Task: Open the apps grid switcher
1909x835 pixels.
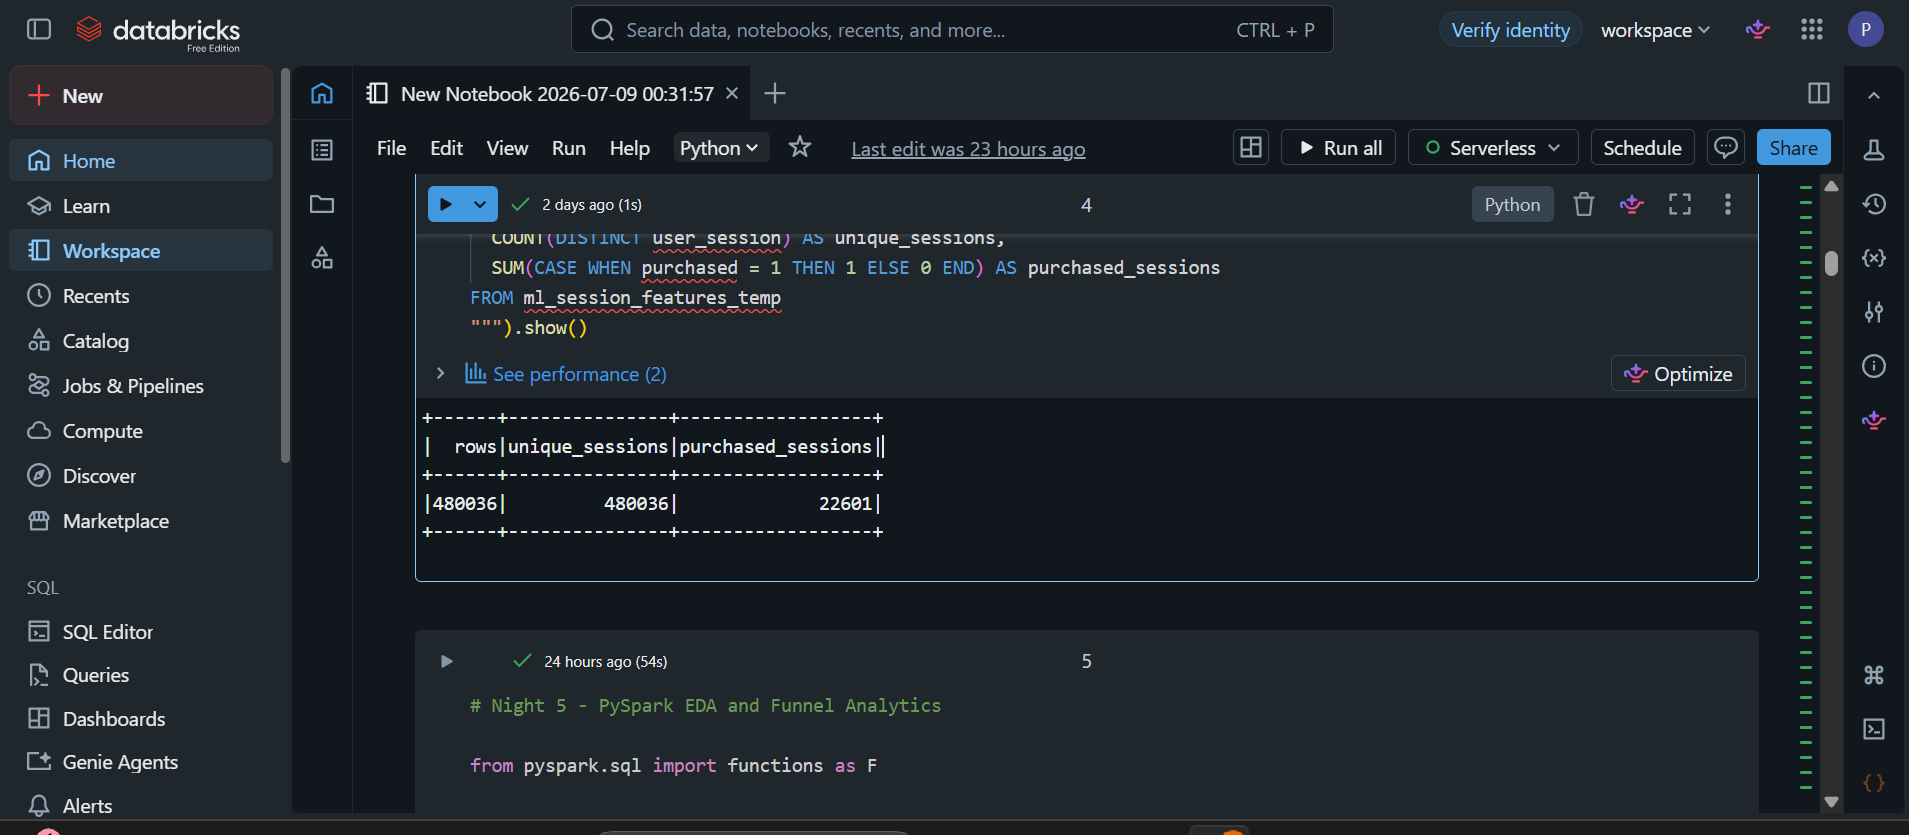Action: click(1811, 30)
